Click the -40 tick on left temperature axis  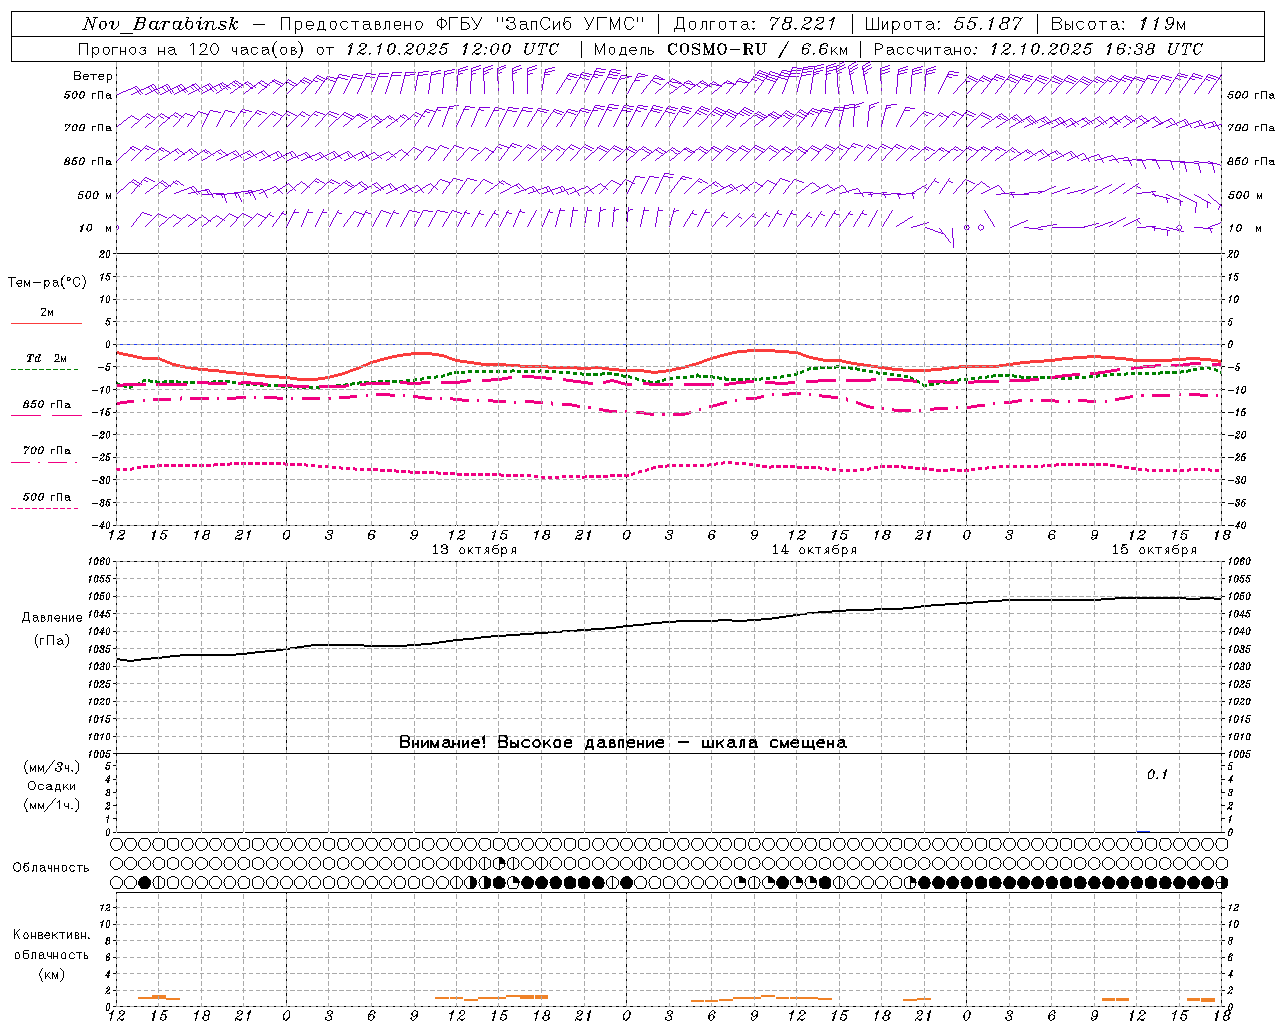pos(104,525)
